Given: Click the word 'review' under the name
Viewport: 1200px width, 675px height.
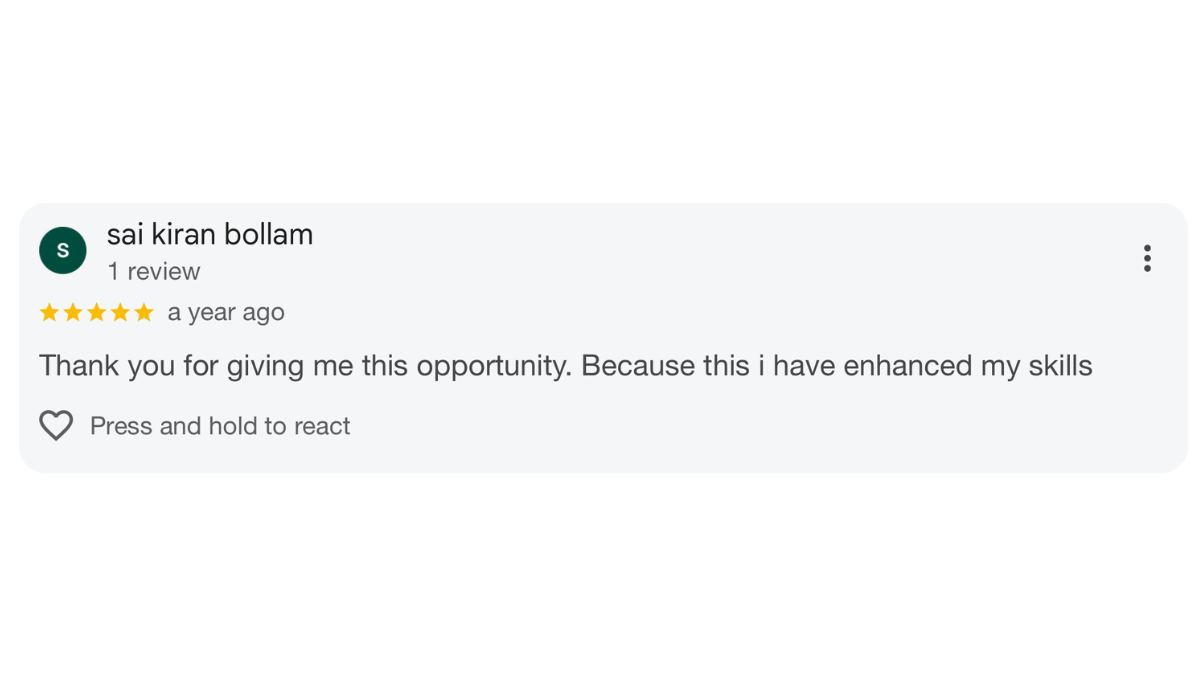Looking at the screenshot, I should [164, 272].
